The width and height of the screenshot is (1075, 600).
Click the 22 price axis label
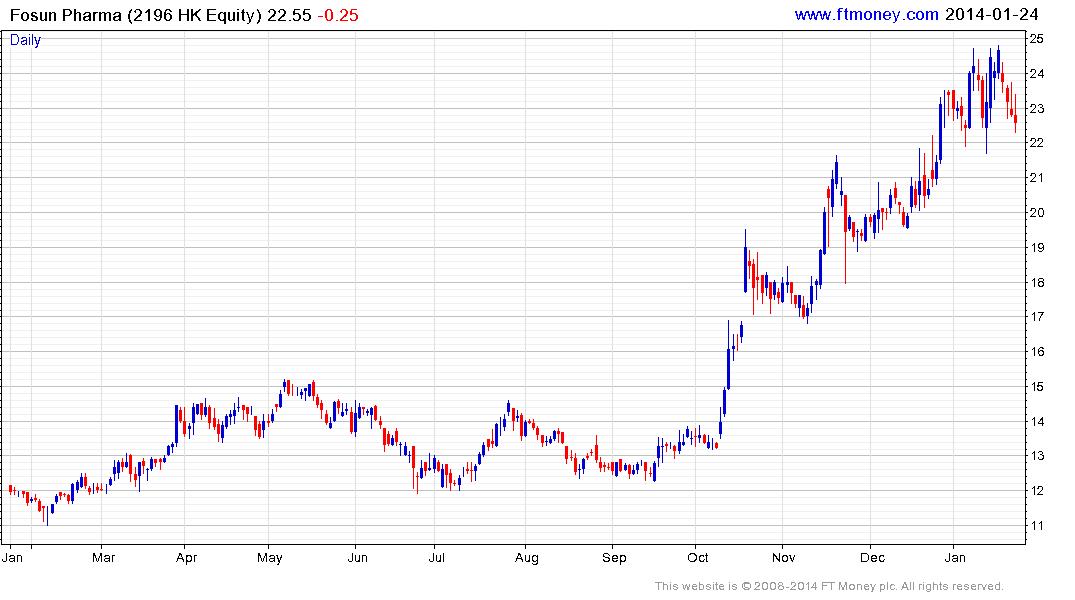(1037, 143)
